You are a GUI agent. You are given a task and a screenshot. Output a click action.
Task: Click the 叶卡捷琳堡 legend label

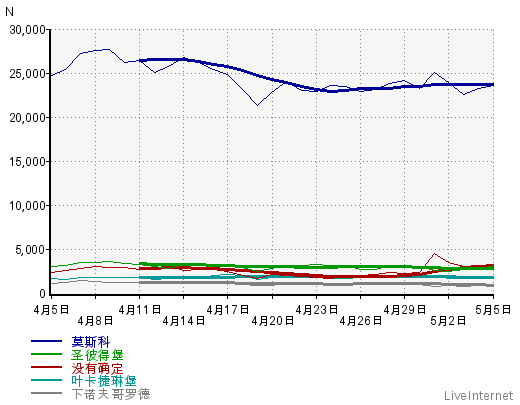(104, 381)
